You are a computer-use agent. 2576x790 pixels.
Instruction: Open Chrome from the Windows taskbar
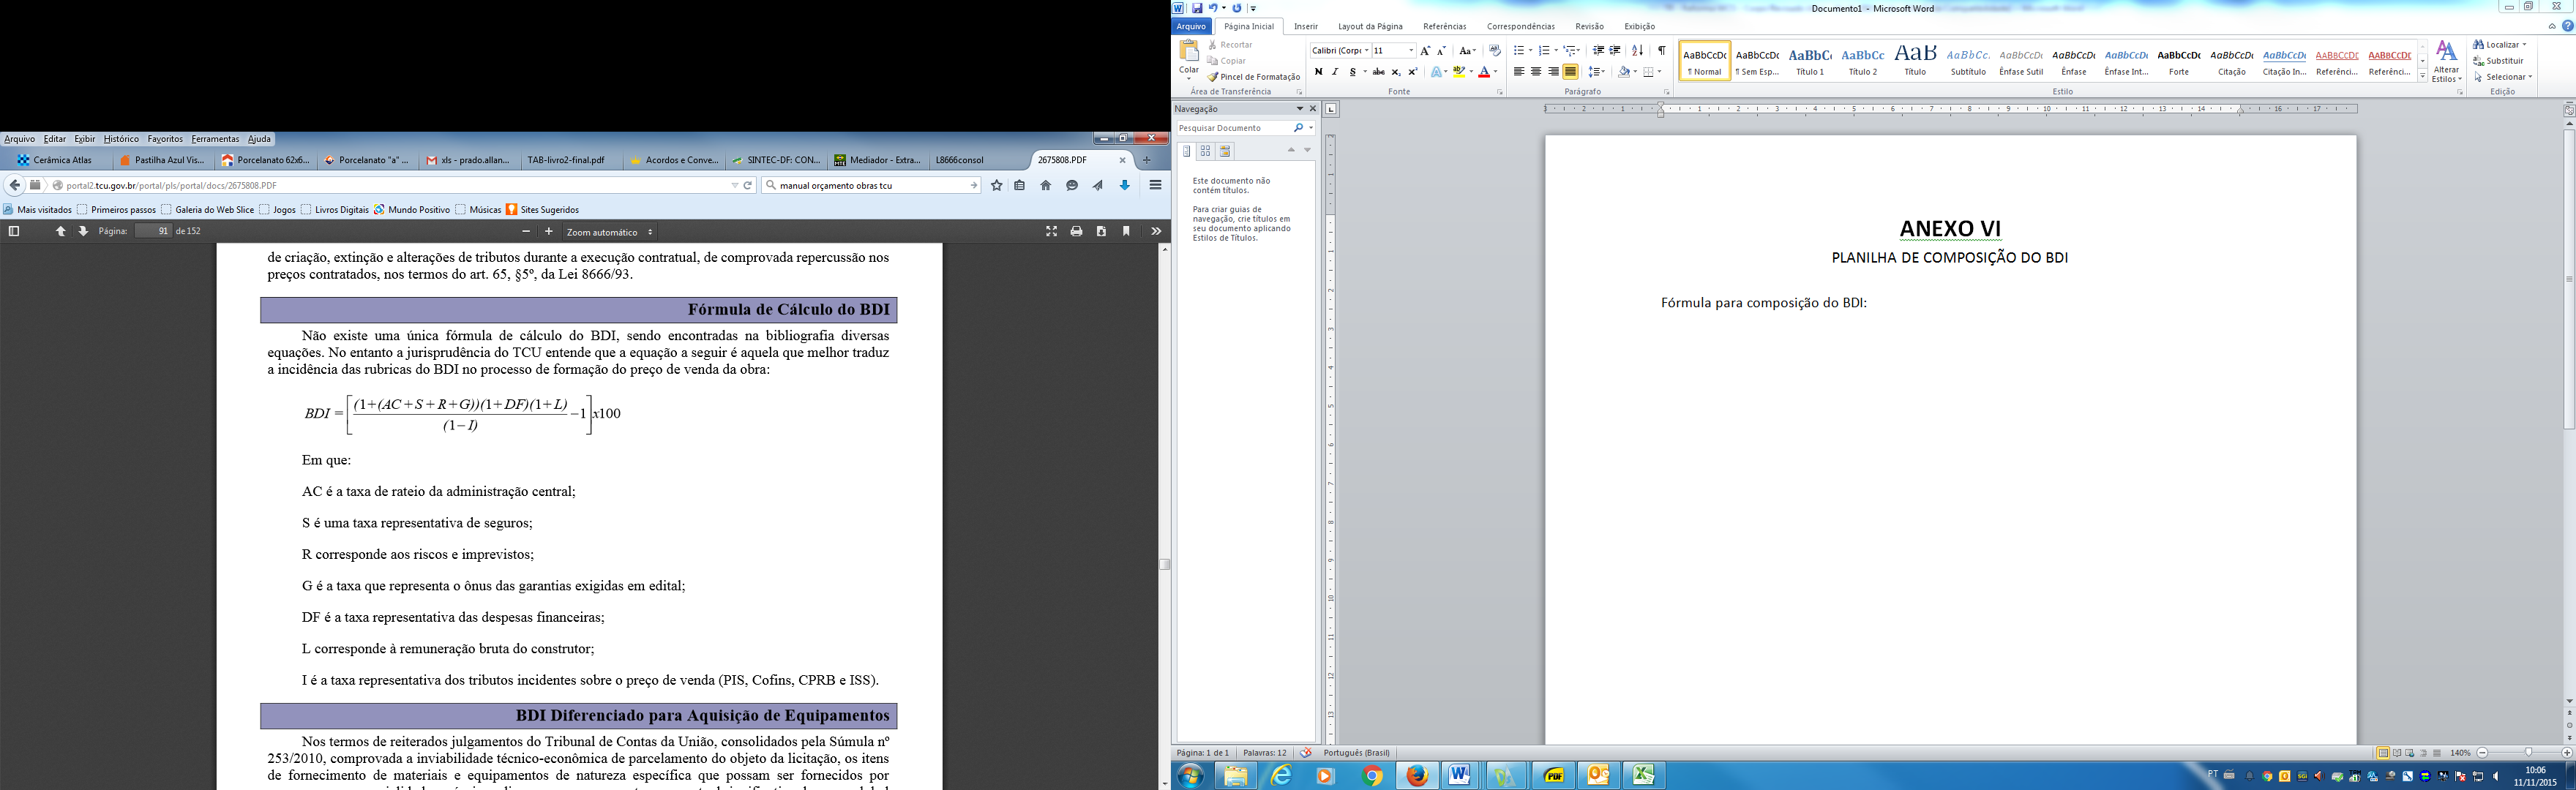[x=1371, y=776]
